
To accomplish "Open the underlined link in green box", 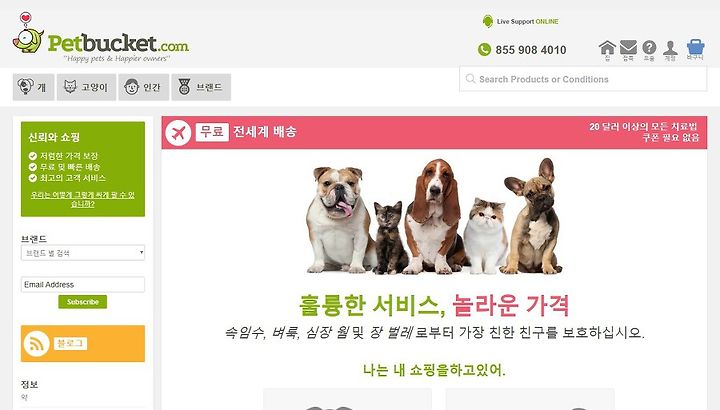I will pyautogui.click(x=83, y=199).
